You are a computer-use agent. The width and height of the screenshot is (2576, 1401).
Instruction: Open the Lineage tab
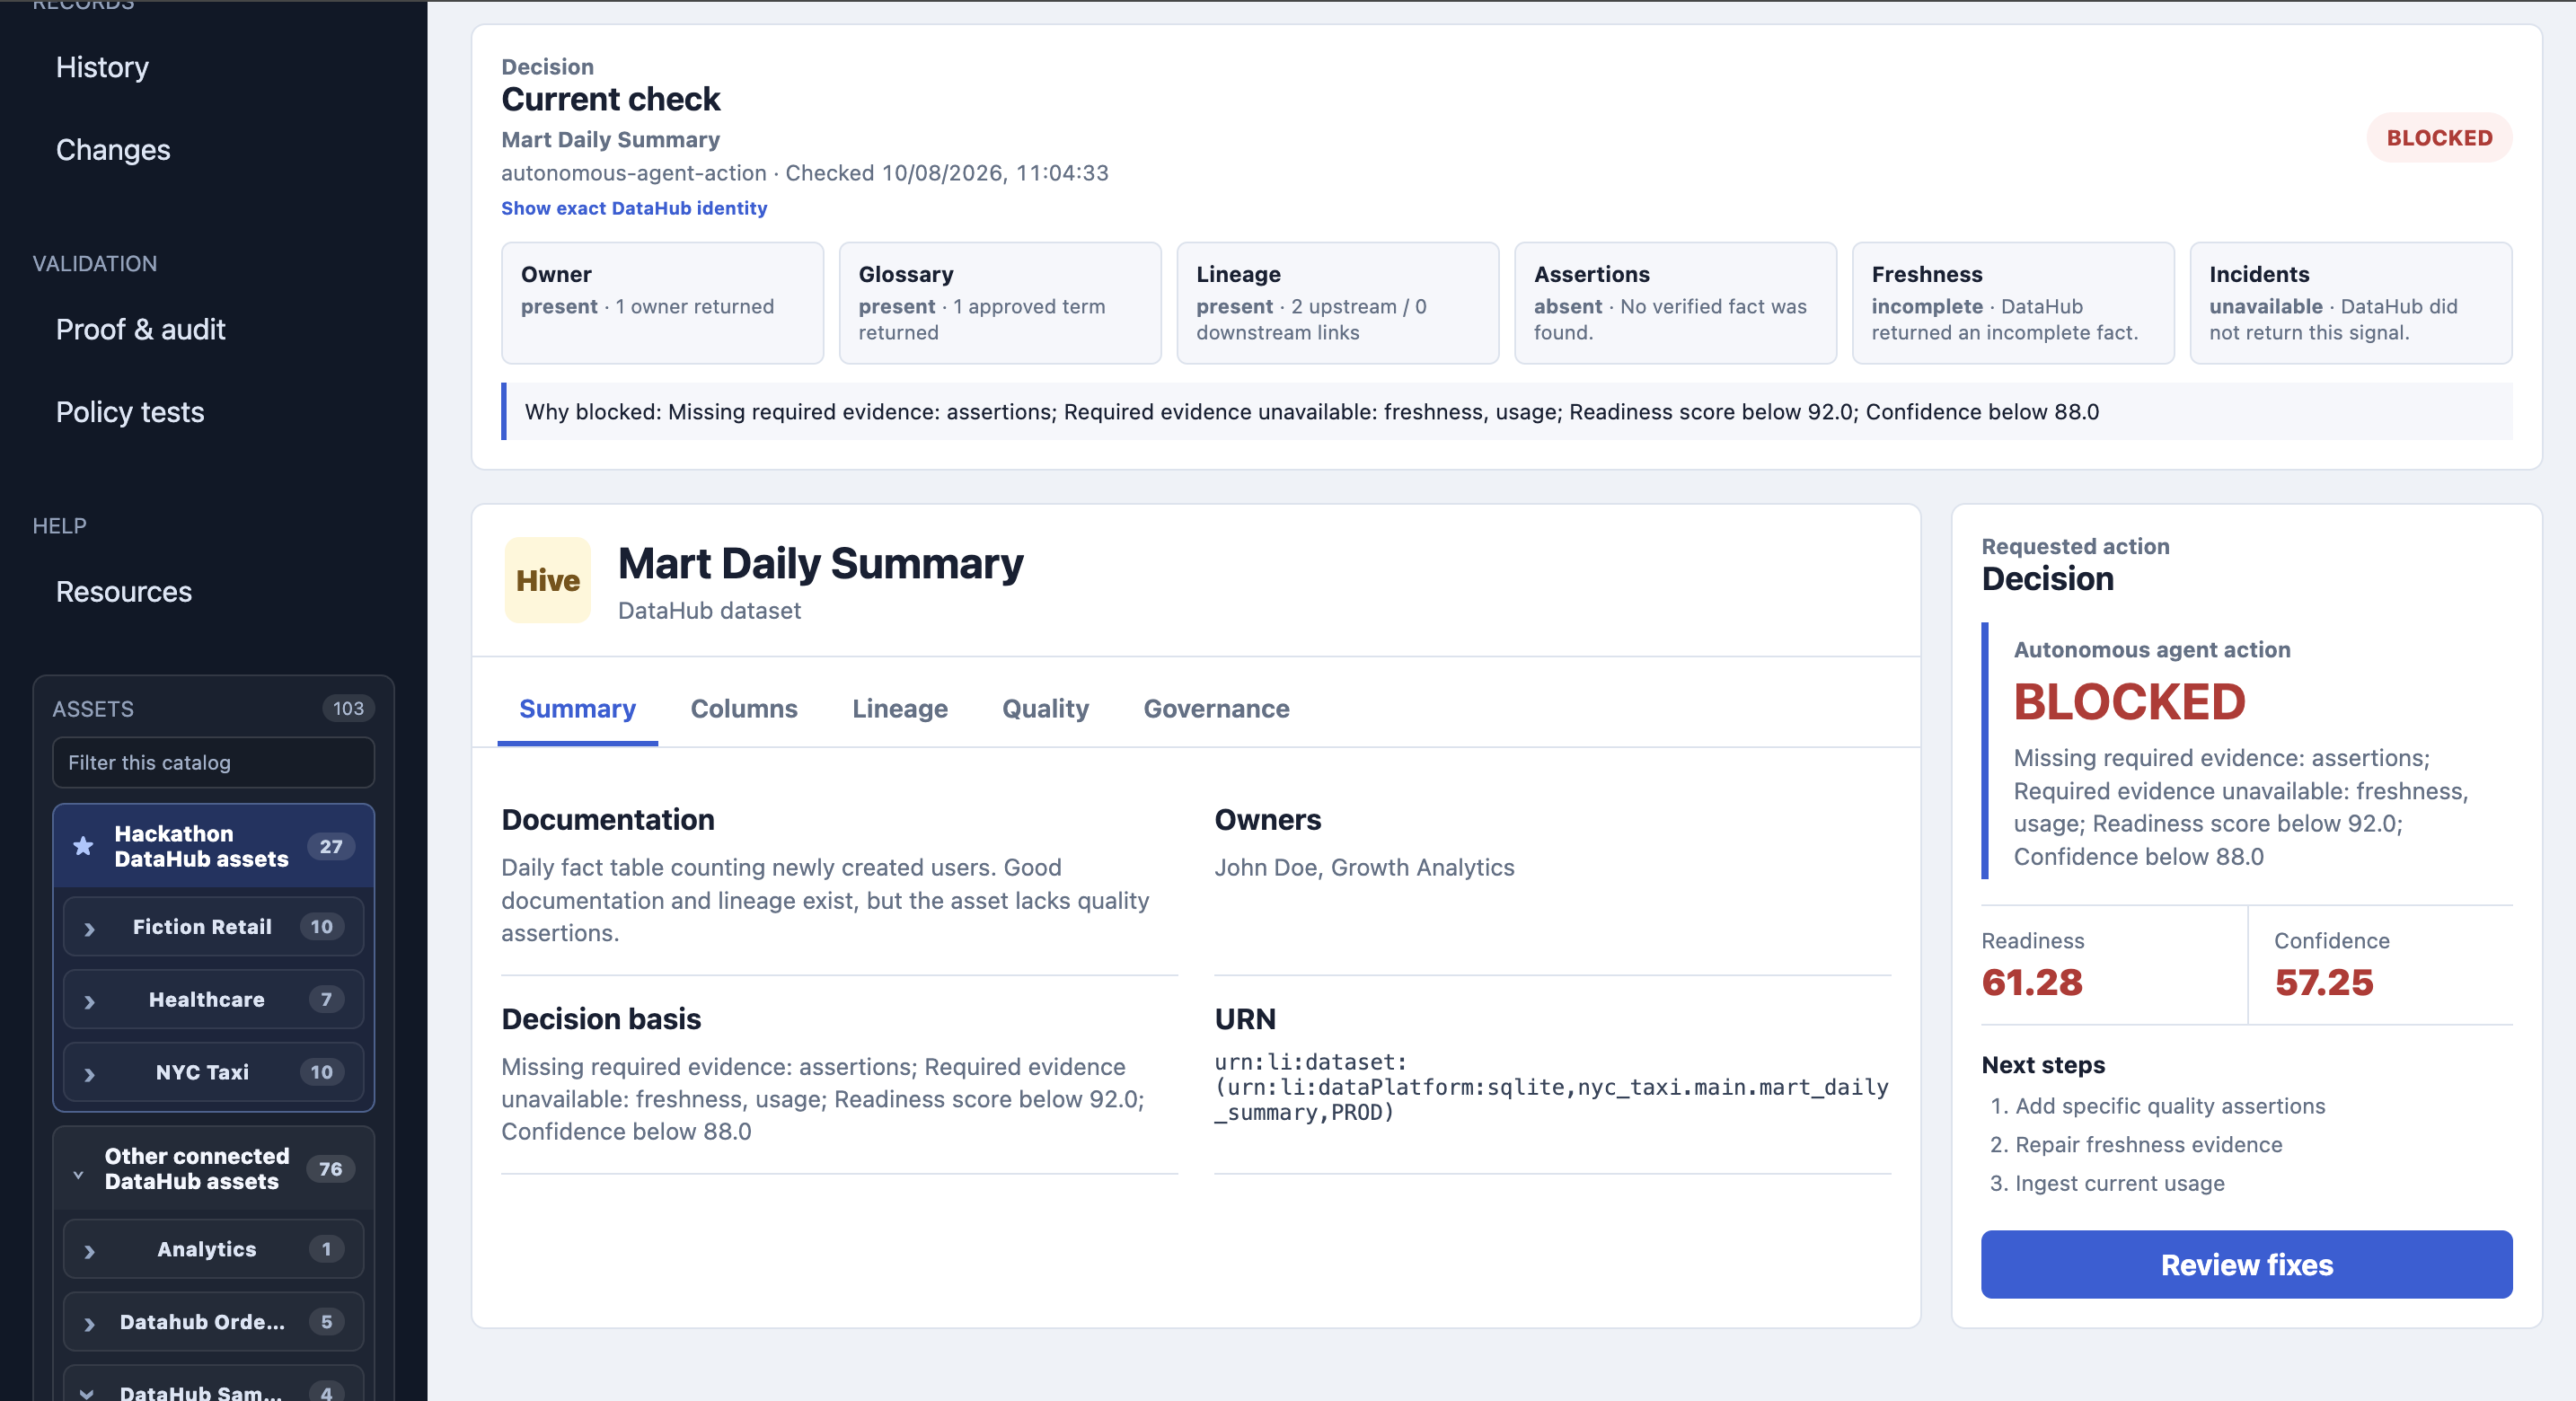pos(900,708)
